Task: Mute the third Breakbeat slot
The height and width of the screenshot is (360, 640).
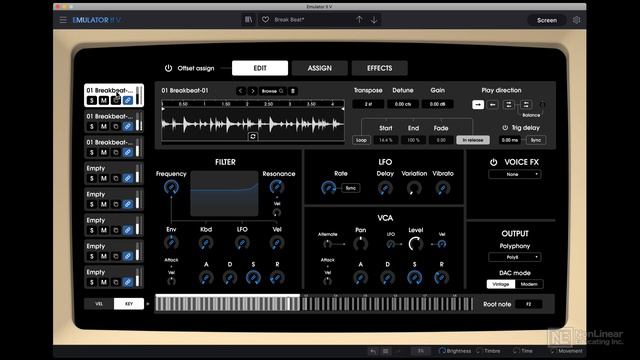Action: point(104,152)
